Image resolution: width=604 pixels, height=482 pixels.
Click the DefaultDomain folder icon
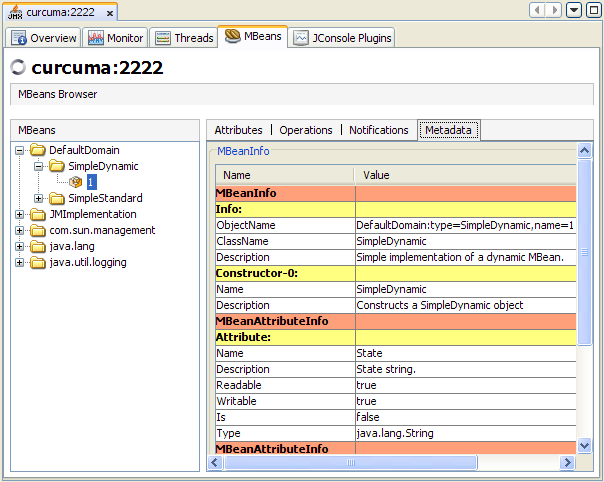click(38, 150)
